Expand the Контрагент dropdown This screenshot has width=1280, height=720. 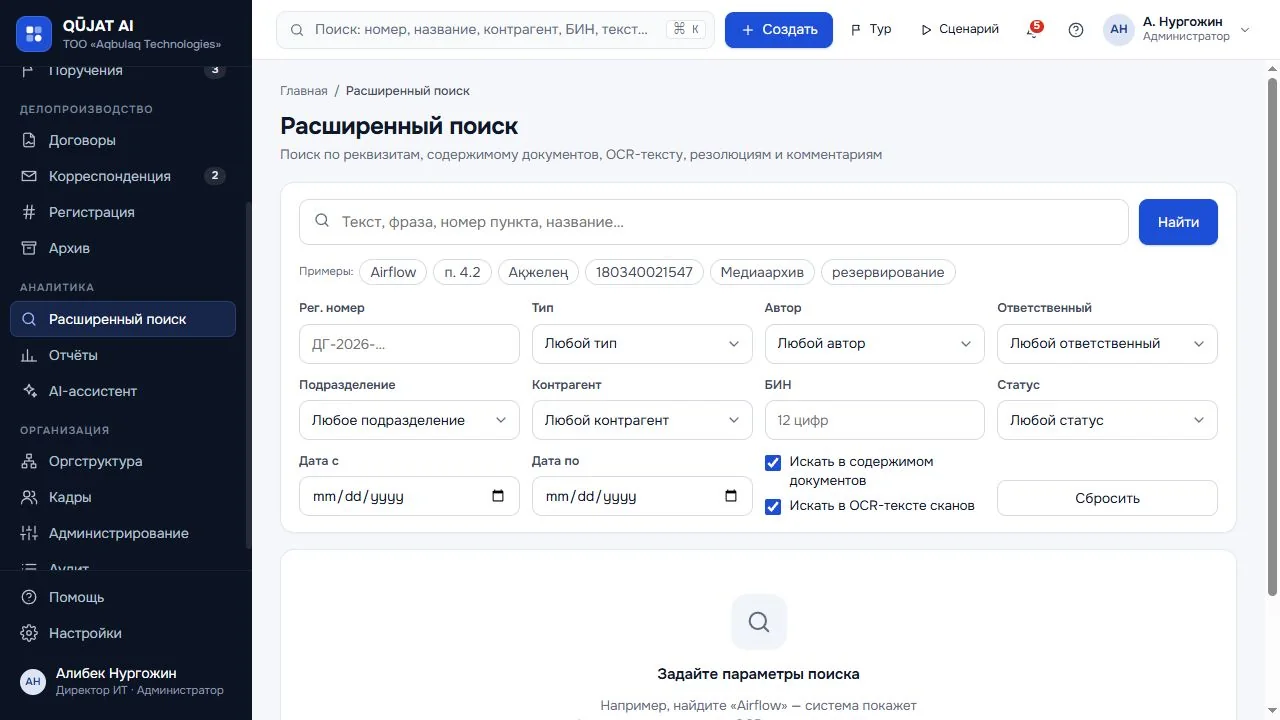pos(642,420)
